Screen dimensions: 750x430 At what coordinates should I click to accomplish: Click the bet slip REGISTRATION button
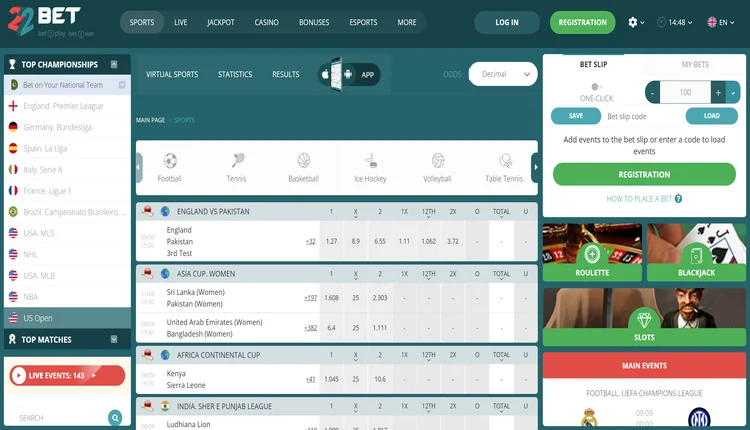[644, 174]
